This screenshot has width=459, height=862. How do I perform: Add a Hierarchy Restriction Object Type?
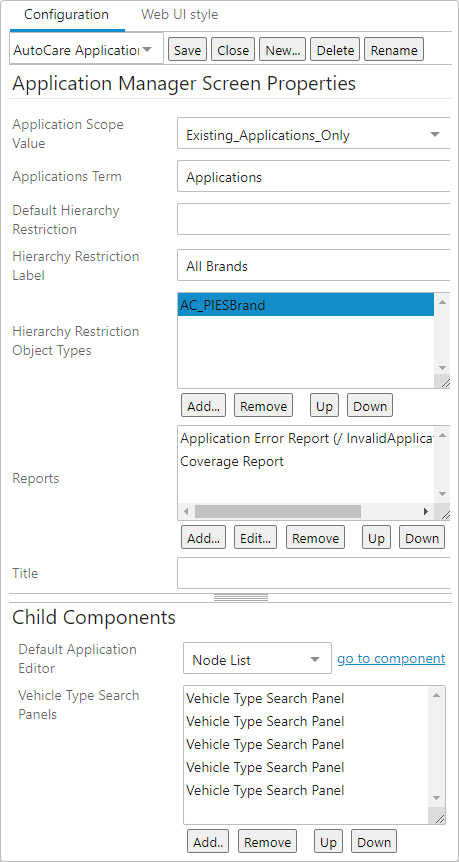coord(203,406)
